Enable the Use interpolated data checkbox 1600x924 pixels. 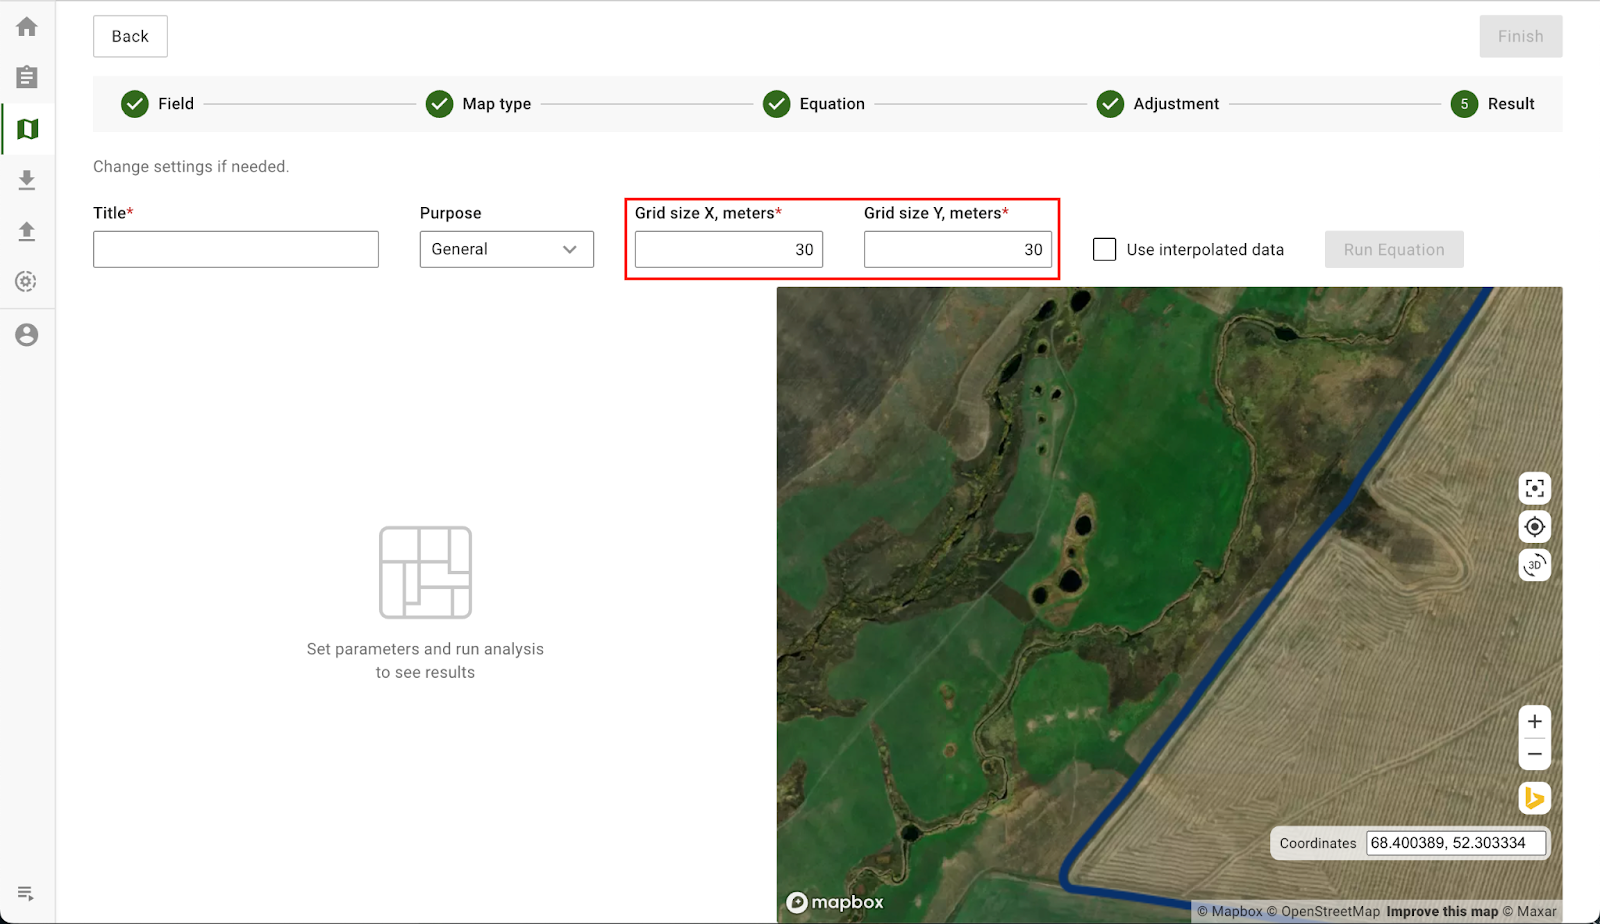click(1104, 249)
